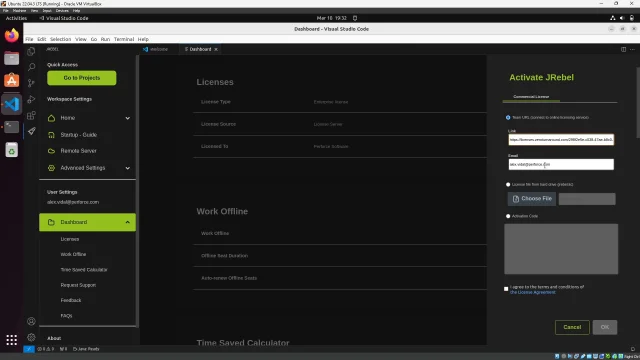The height and width of the screenshot is (360, 640).
Task: Open the Search view icon
Action: click(31, 67)
